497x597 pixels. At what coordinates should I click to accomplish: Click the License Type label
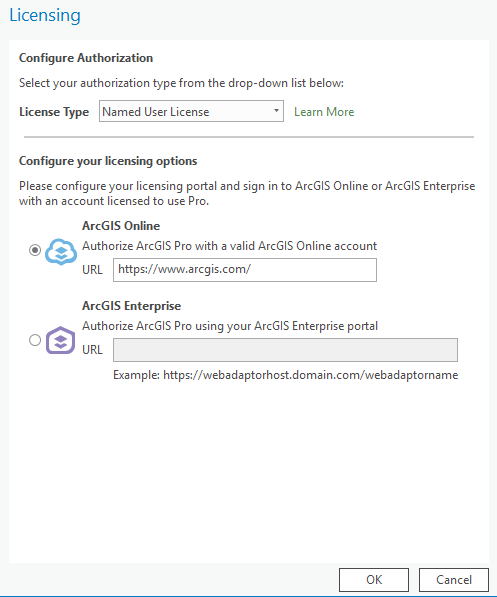pos(54,112)
